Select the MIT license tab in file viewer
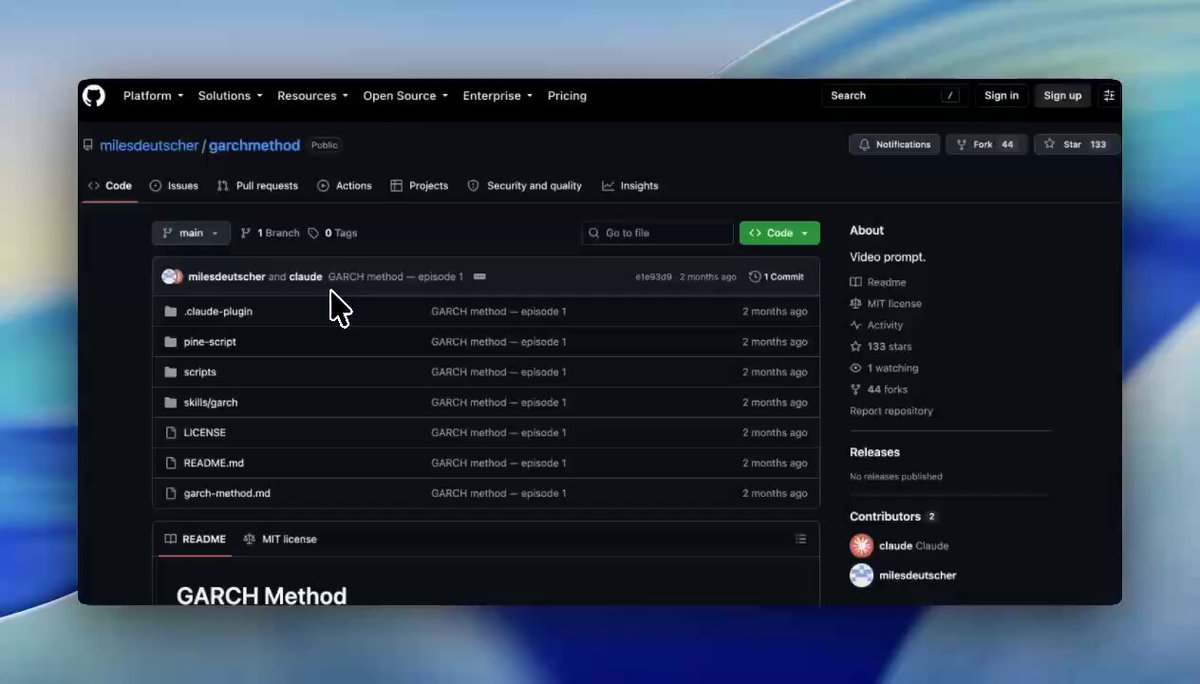The image size is (1200, 684). point(280,539)
